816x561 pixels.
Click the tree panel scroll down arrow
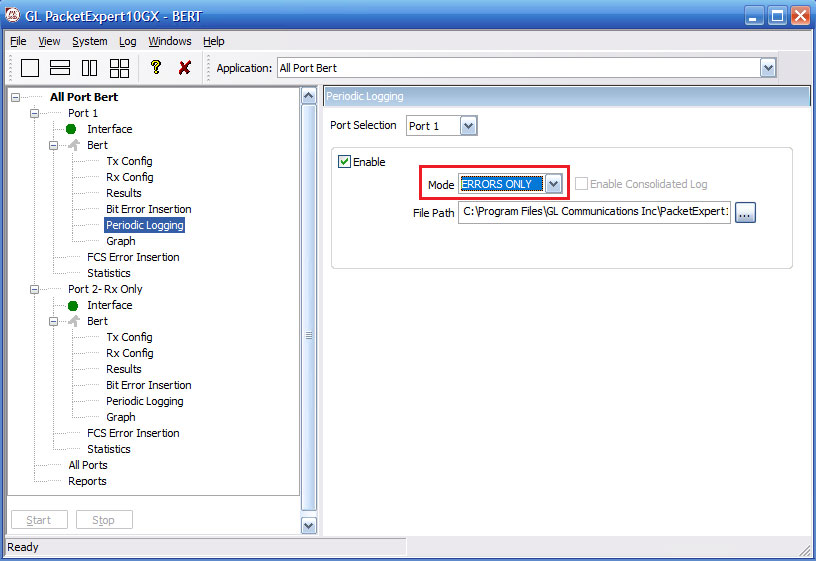pyautogui.click(x=308, y=525)
